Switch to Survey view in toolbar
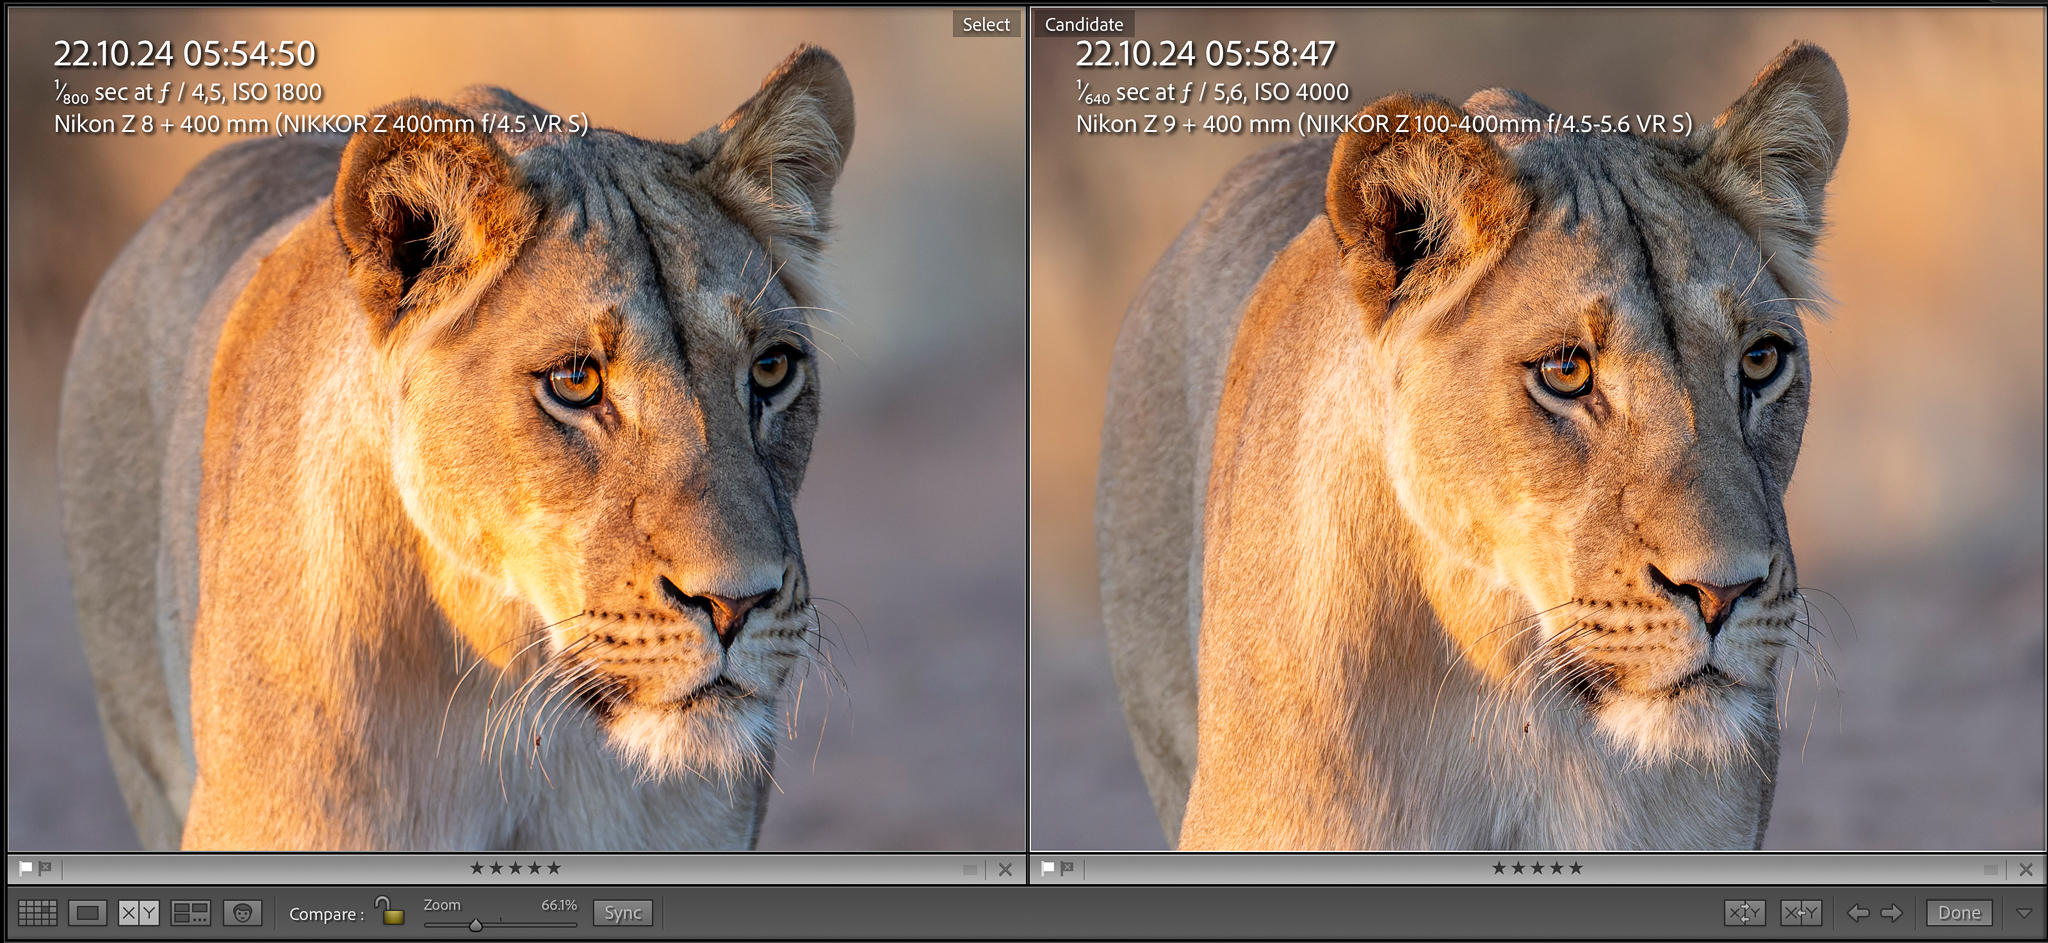The image size is (2048, 943). [190, 913]
